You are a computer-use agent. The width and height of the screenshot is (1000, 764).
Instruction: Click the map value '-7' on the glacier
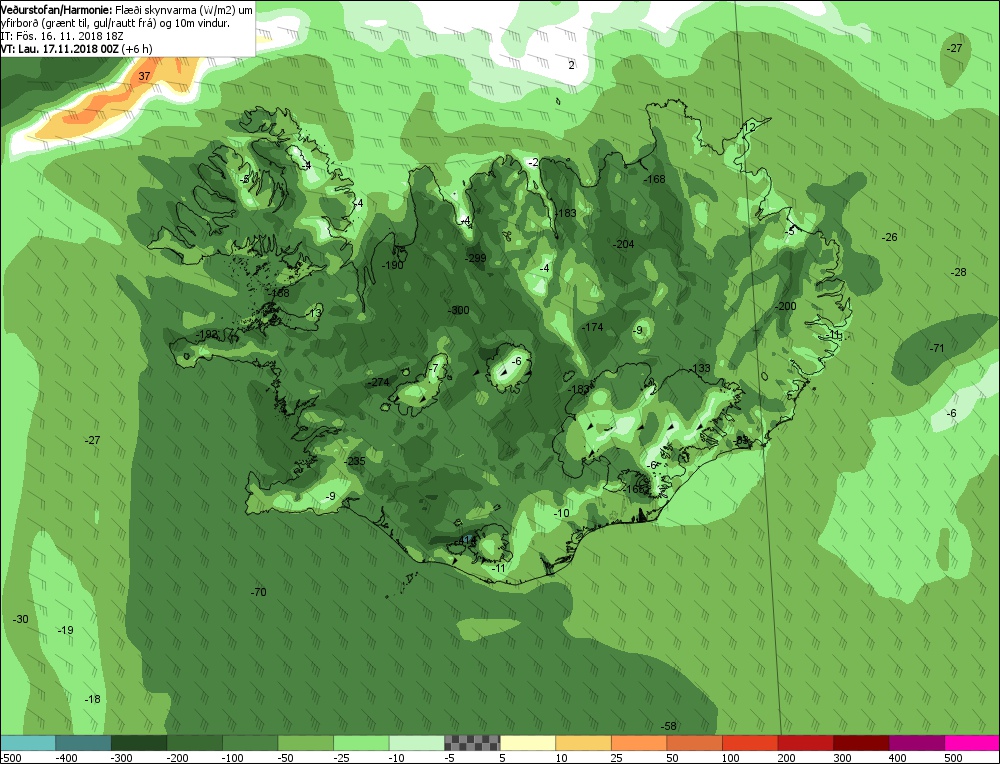pos(434,369)
